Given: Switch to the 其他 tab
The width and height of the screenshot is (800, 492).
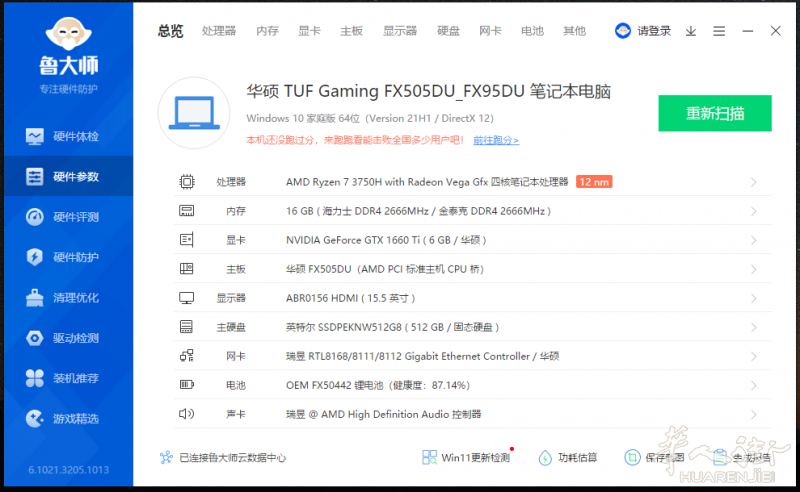Looking at the screenshot, I should pyautogui.click(x=574, y=31).
